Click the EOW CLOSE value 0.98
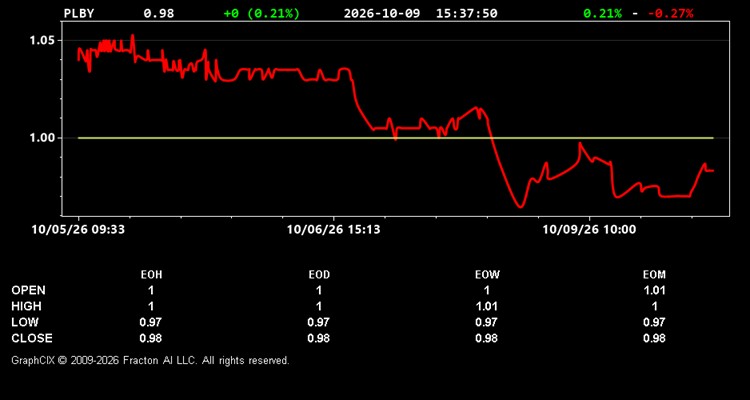The width and height of the screenshot is (750, 400). click(x=487, y=338)
